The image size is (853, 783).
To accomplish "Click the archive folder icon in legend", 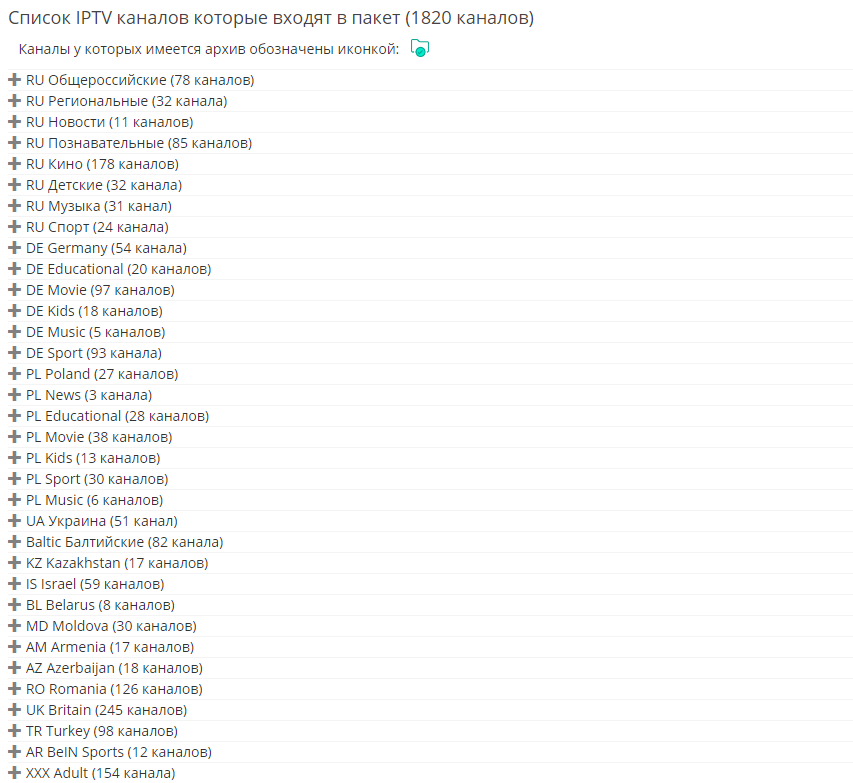I will (x=420, y=49).
